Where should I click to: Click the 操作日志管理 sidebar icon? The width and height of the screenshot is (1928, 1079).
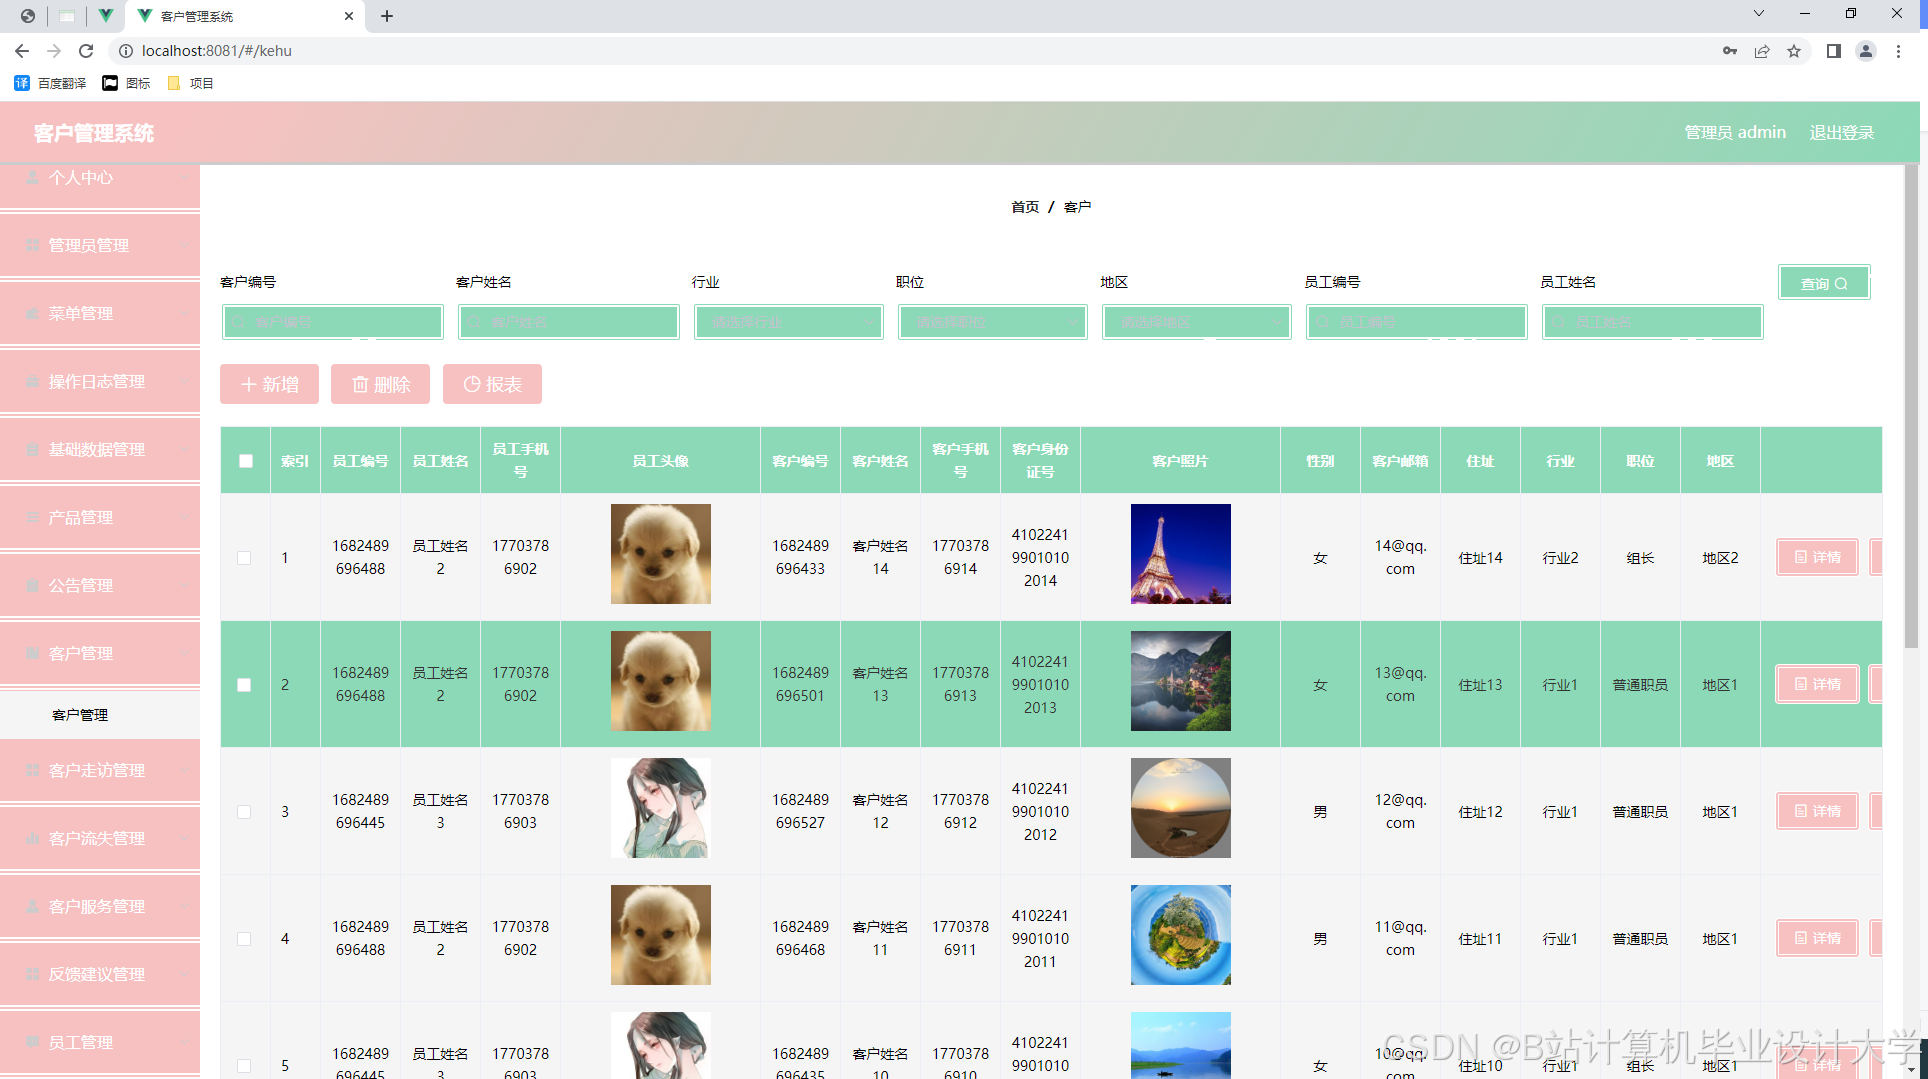(33, 382)
